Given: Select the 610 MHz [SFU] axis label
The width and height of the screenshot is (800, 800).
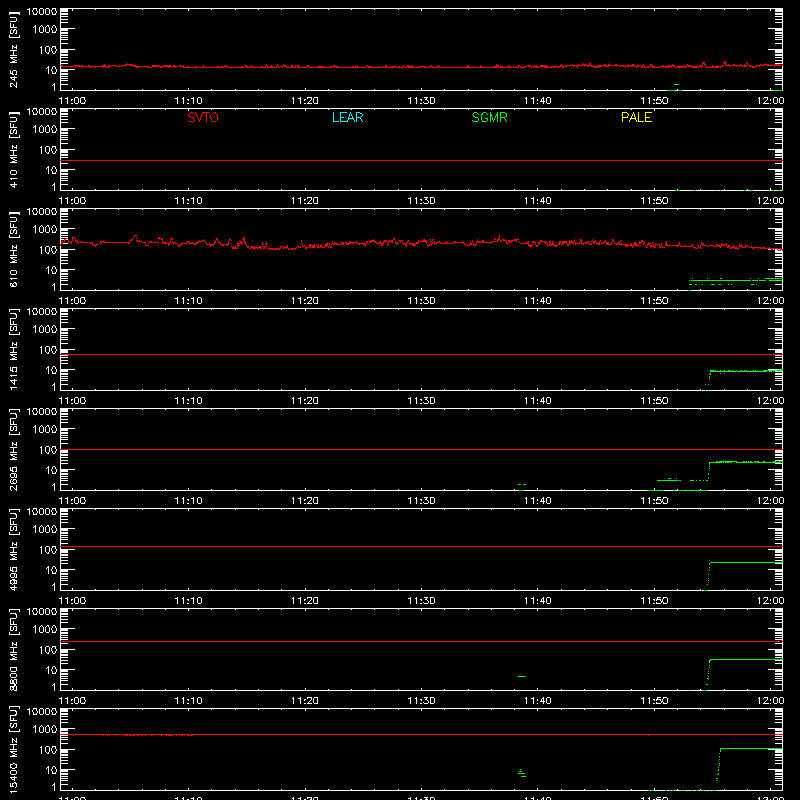Looking at the screenshot, I should click(14, 249).
